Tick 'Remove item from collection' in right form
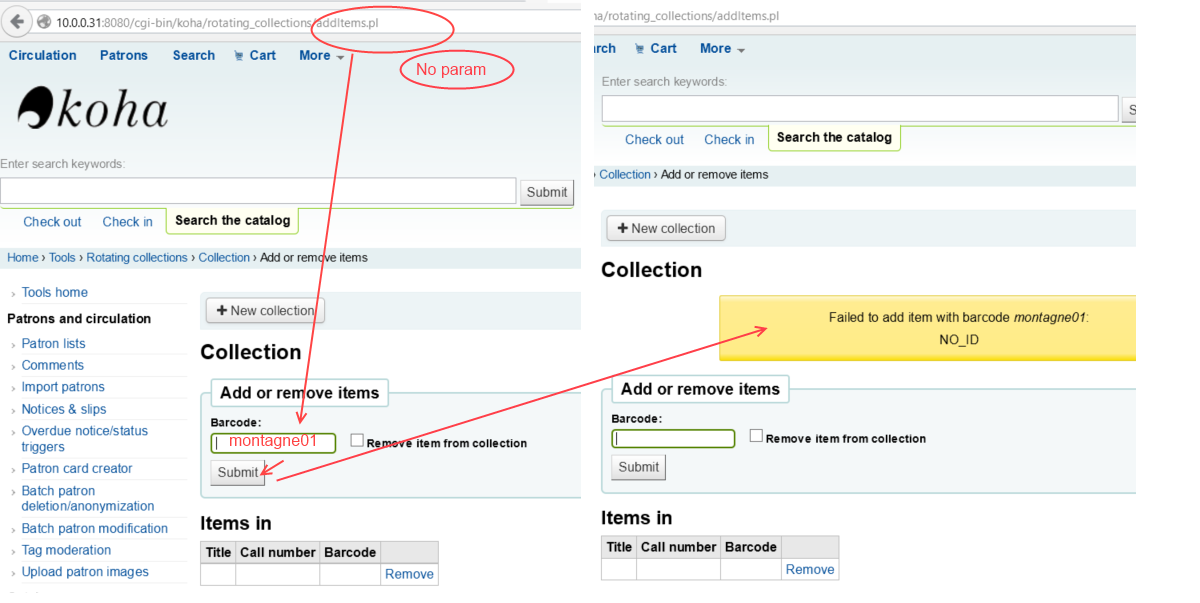1200x603 pixels. (x=756, y=436)
